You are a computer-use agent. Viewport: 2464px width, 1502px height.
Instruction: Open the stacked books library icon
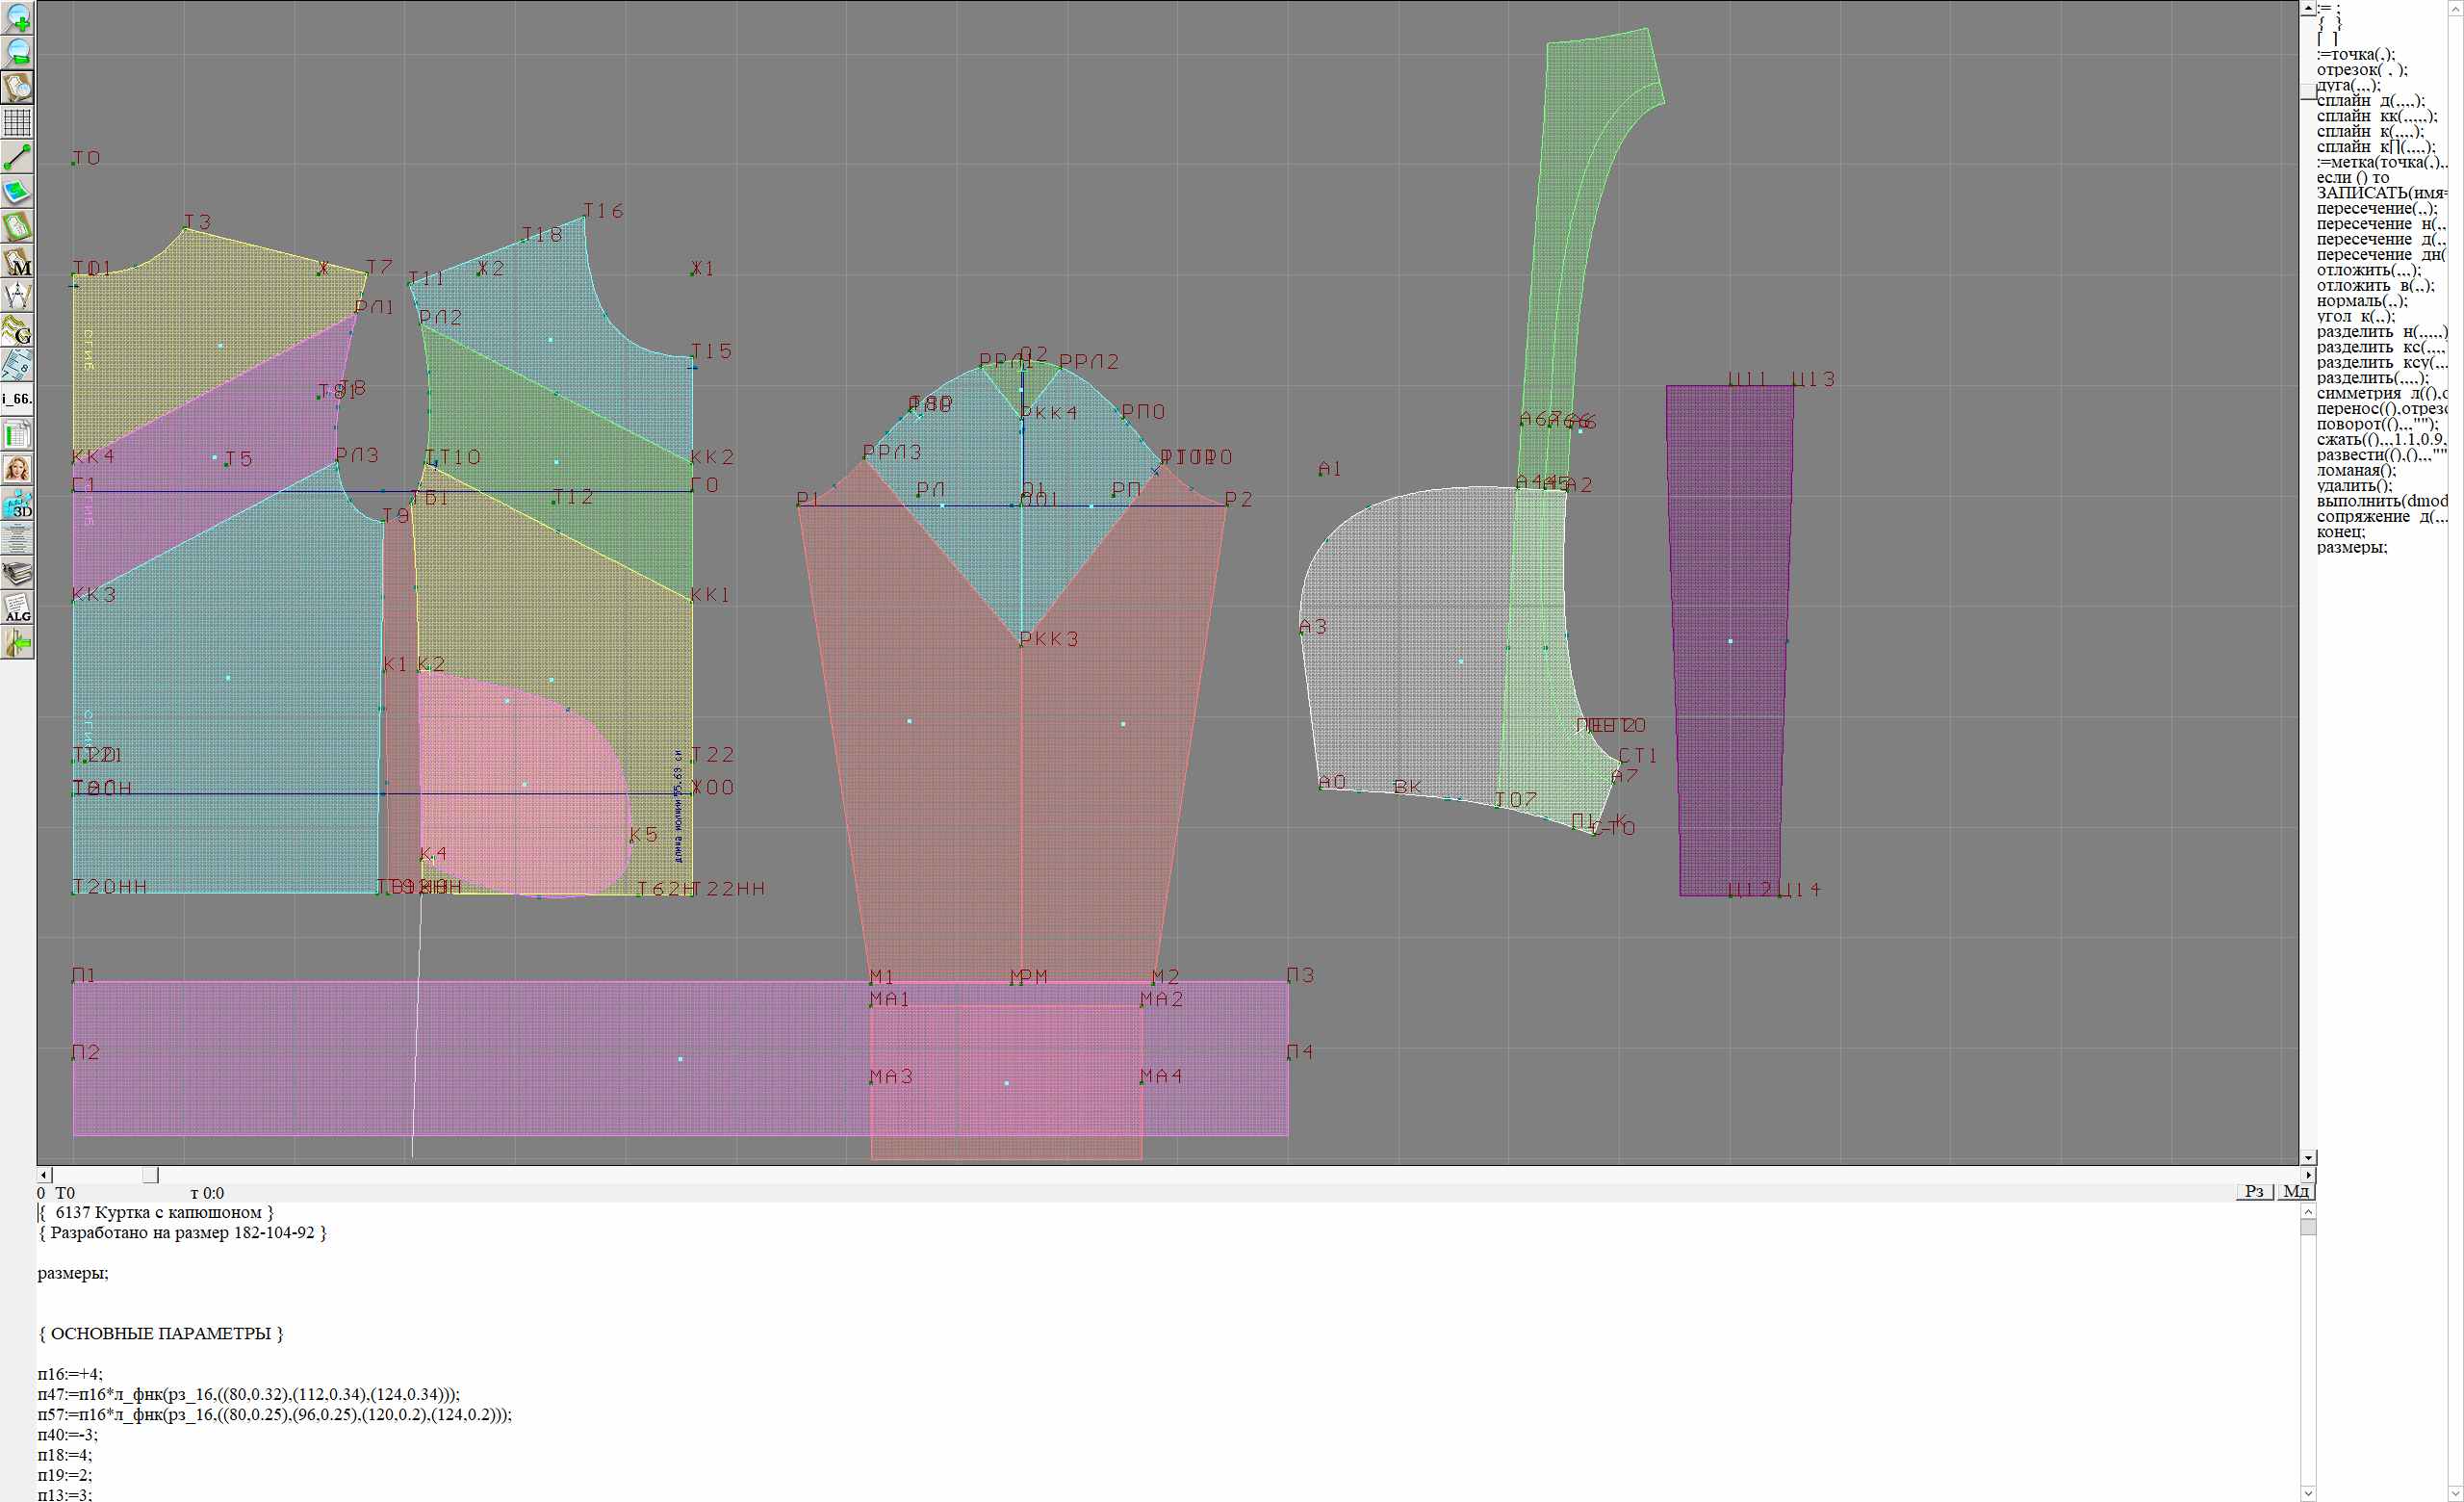click(18, 573)
